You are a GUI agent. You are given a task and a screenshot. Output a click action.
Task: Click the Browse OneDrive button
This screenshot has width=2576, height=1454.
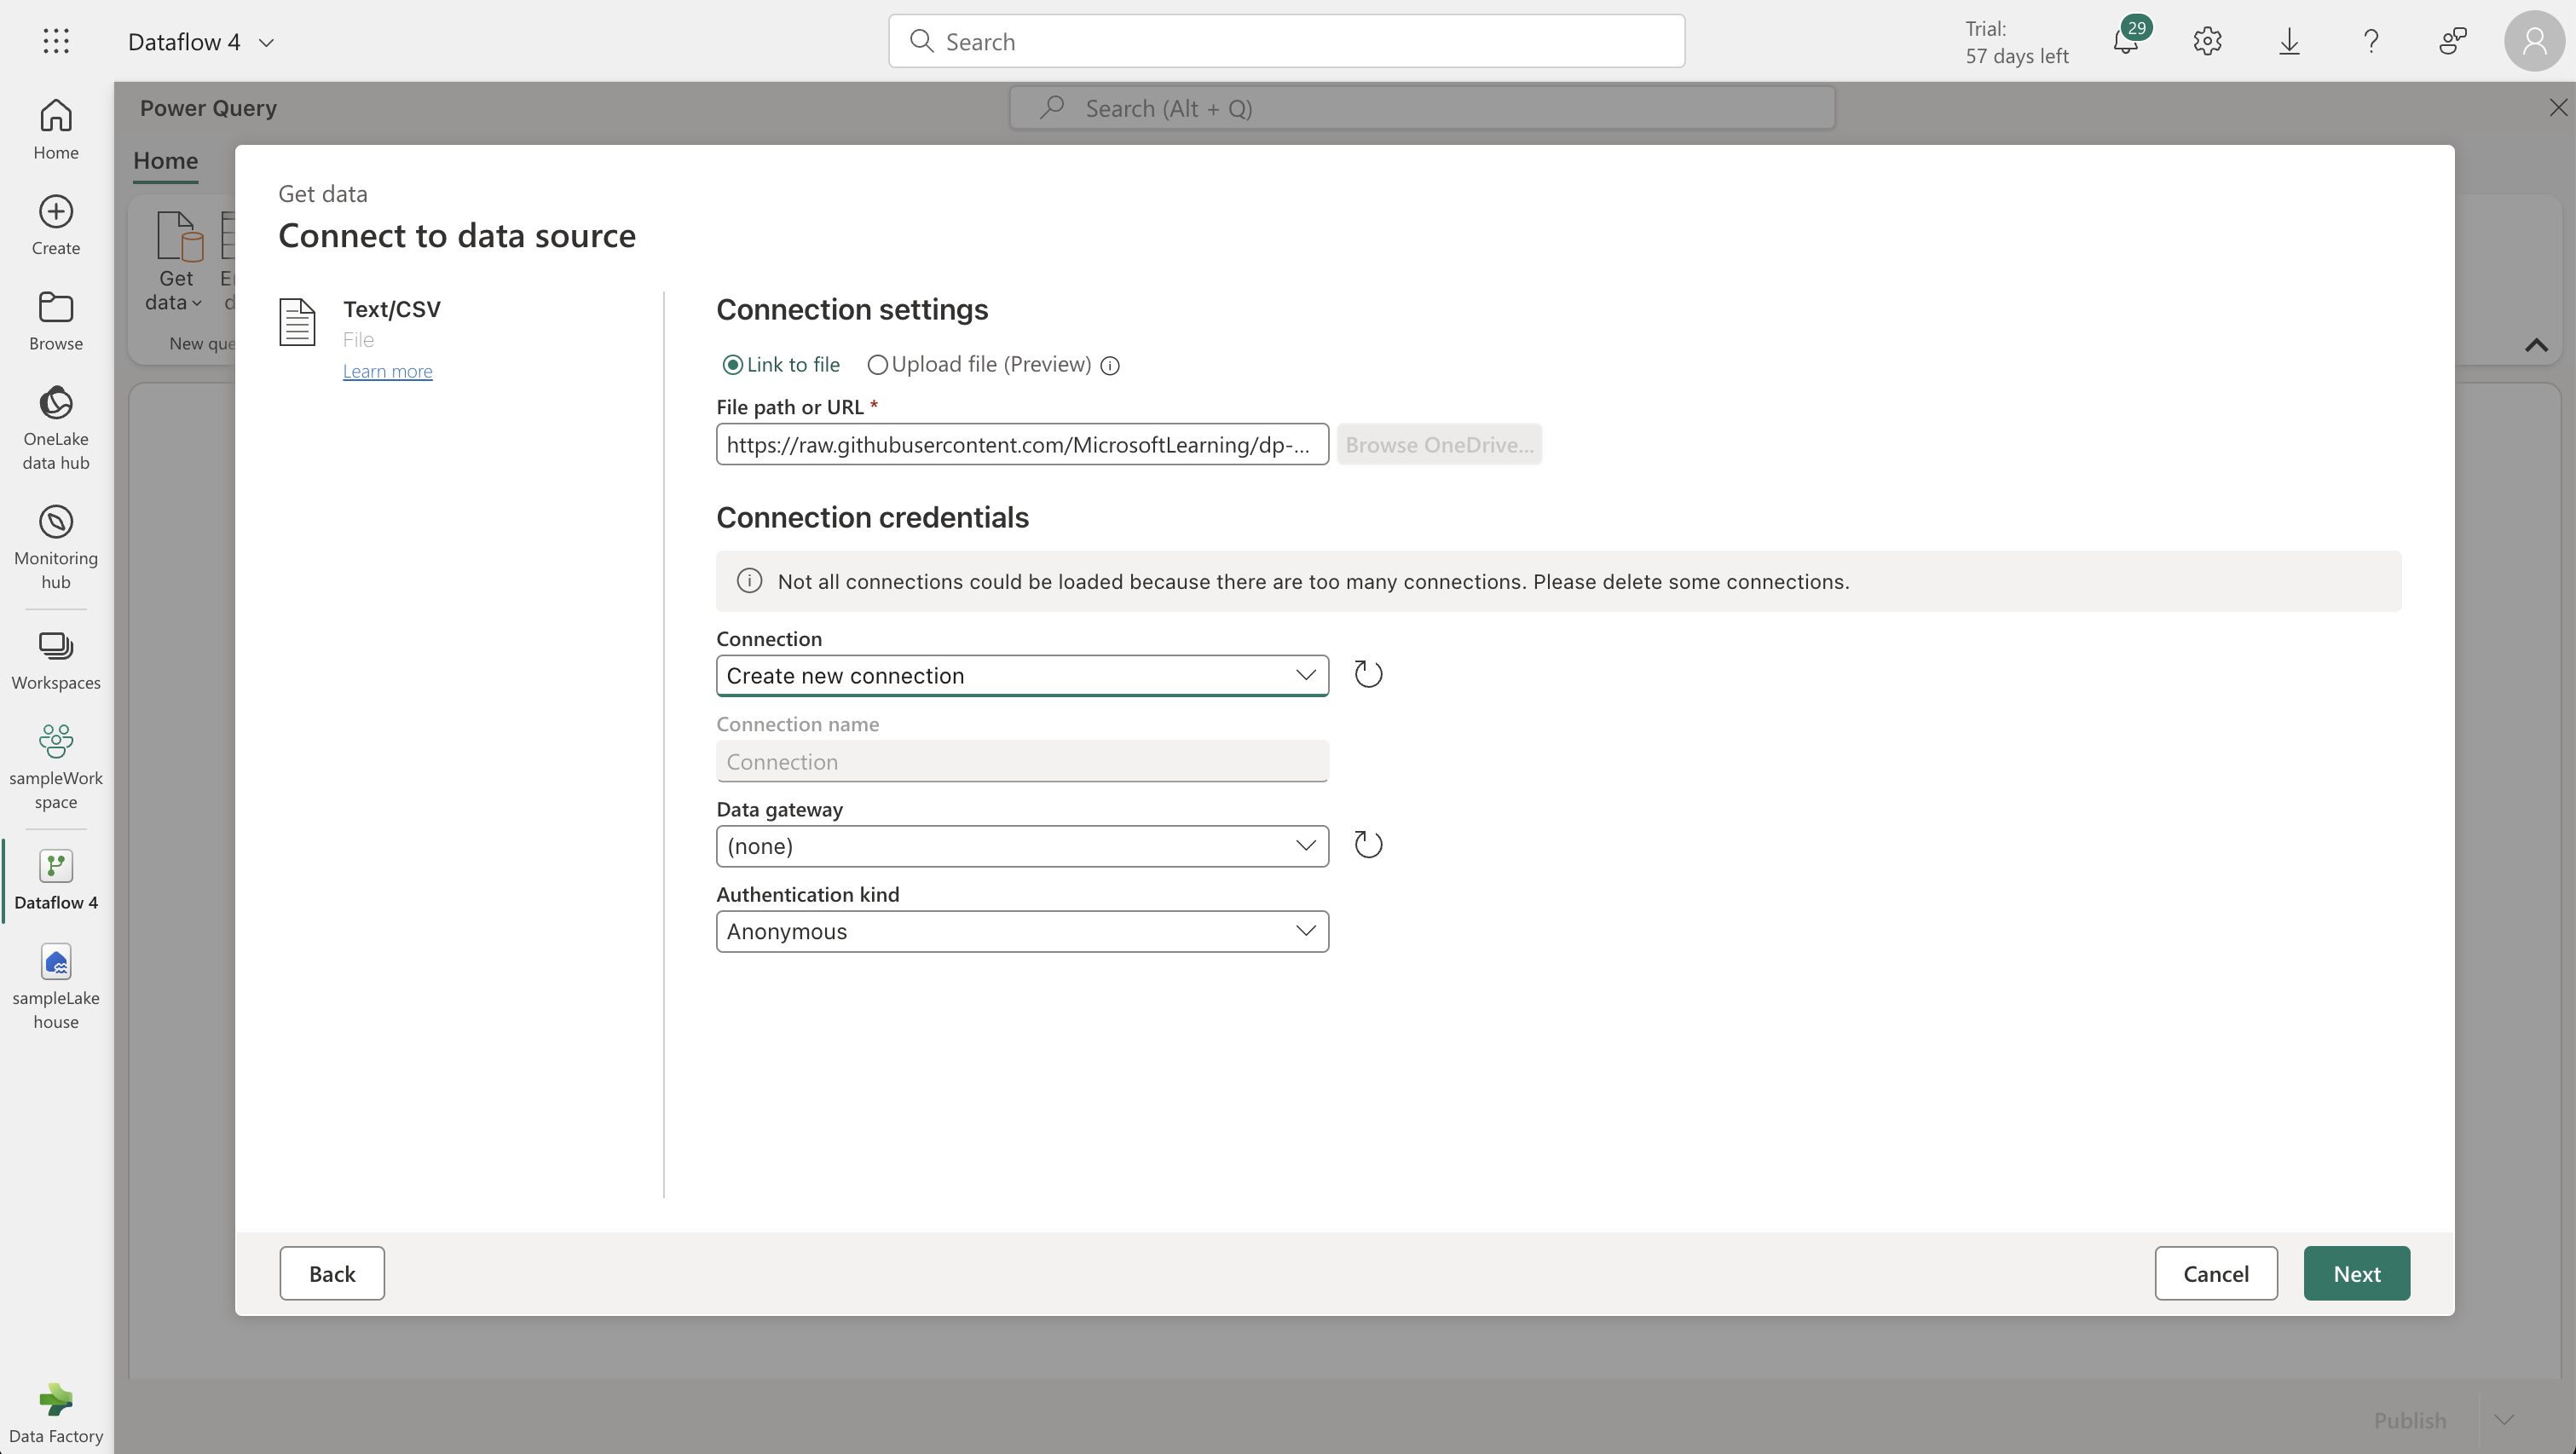(x=1439, y=444)
